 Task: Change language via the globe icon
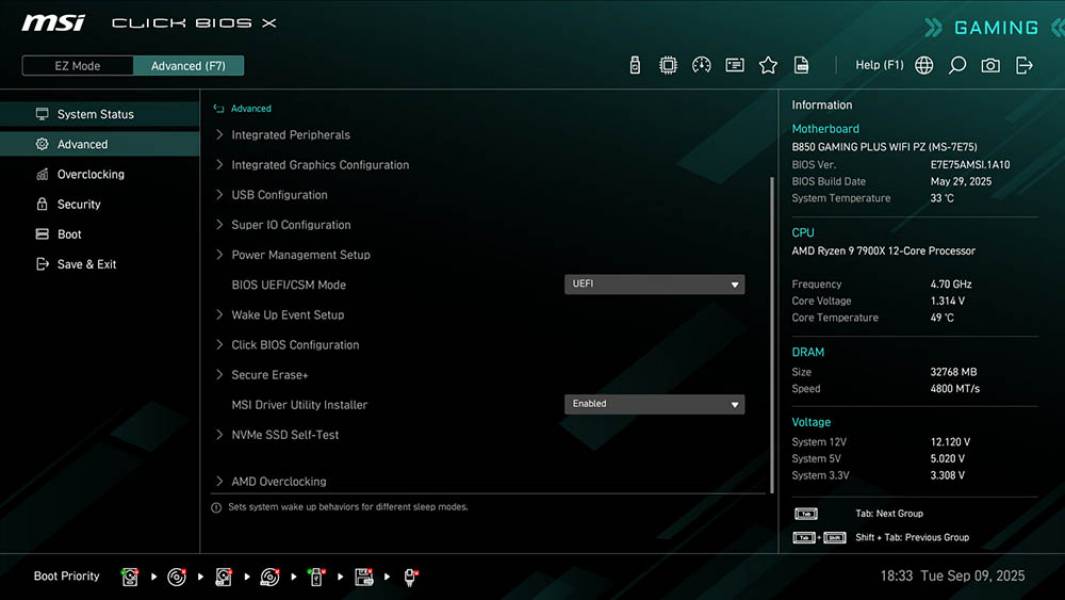pos(923,64)
